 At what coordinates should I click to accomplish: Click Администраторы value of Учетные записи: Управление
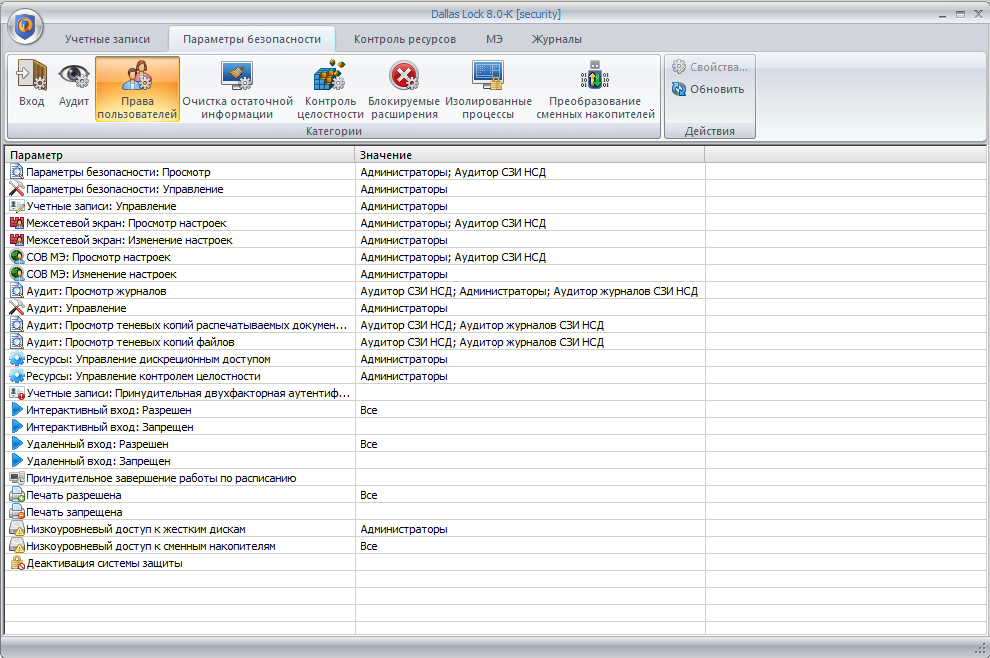404,206
